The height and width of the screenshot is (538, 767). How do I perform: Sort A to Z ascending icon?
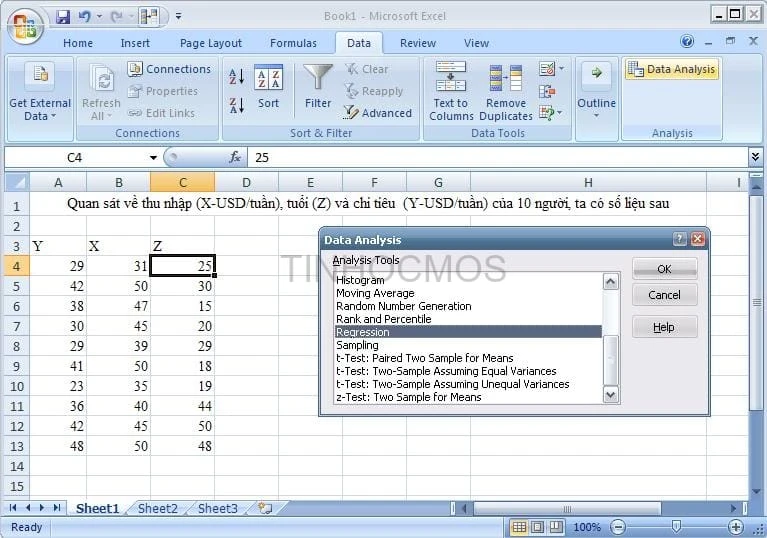point(237,76)
